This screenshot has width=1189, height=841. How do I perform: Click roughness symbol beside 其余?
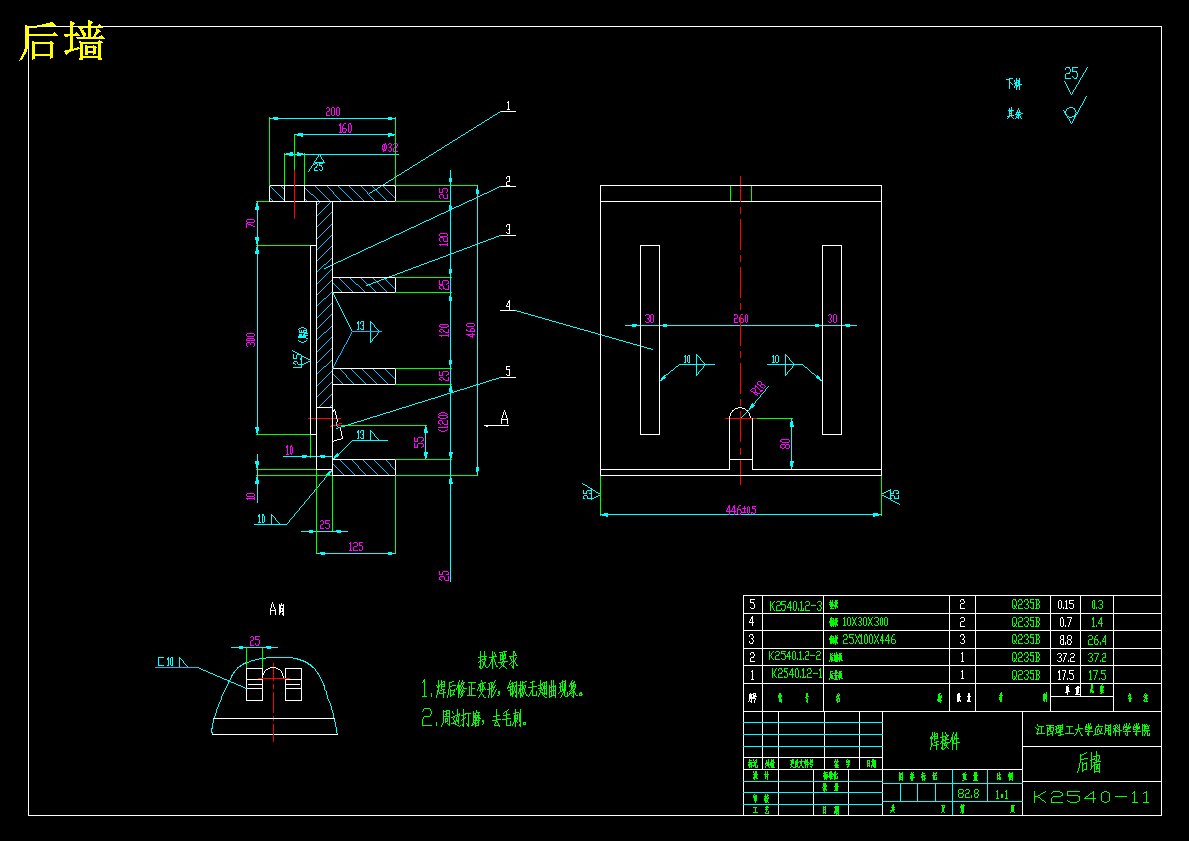pos(1074,111)
